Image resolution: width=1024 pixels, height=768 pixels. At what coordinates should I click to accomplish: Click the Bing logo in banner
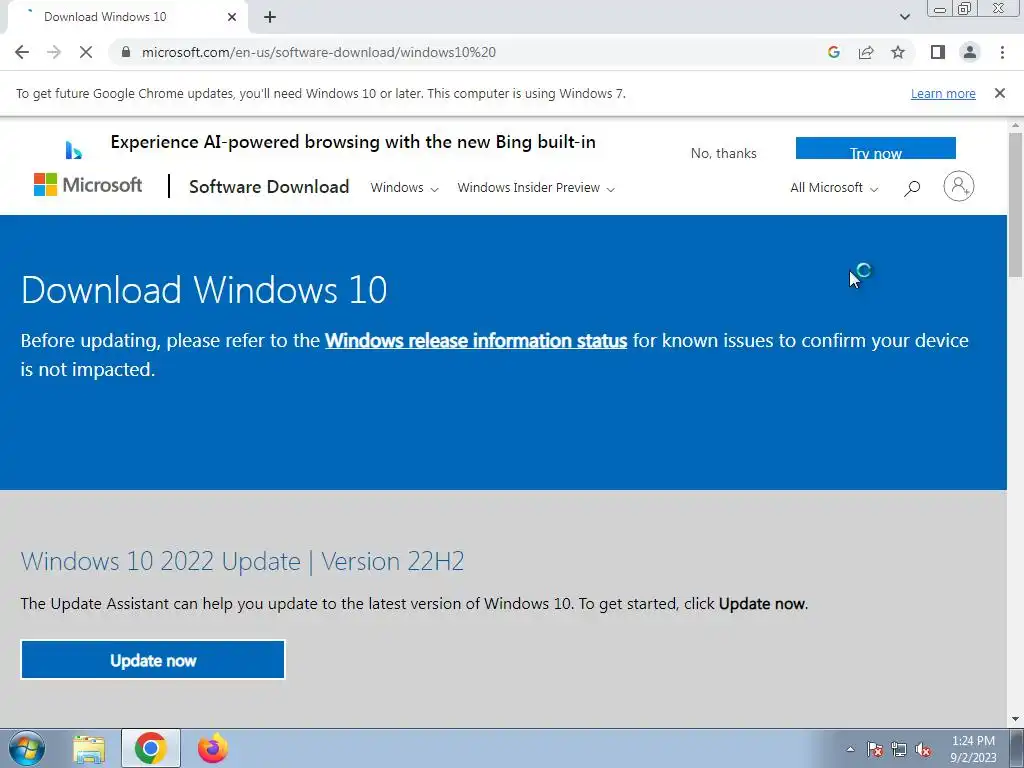tap(74, 150)
